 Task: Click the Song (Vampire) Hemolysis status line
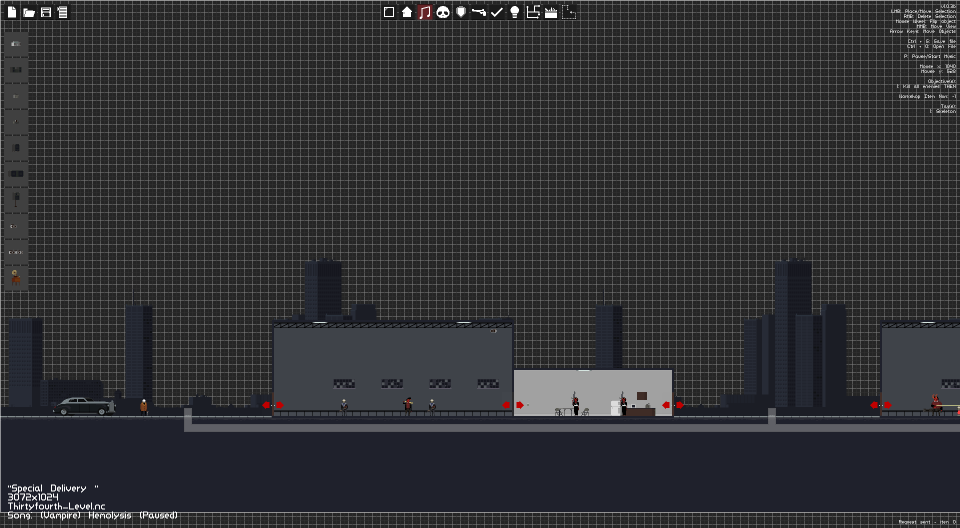(92, 516)
